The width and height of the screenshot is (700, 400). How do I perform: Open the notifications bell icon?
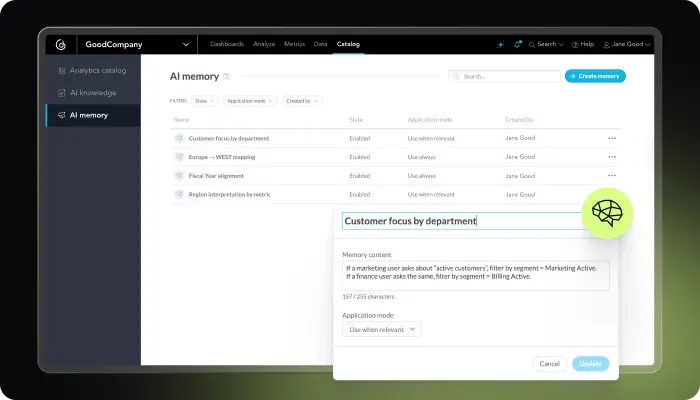tap(517, 44)
